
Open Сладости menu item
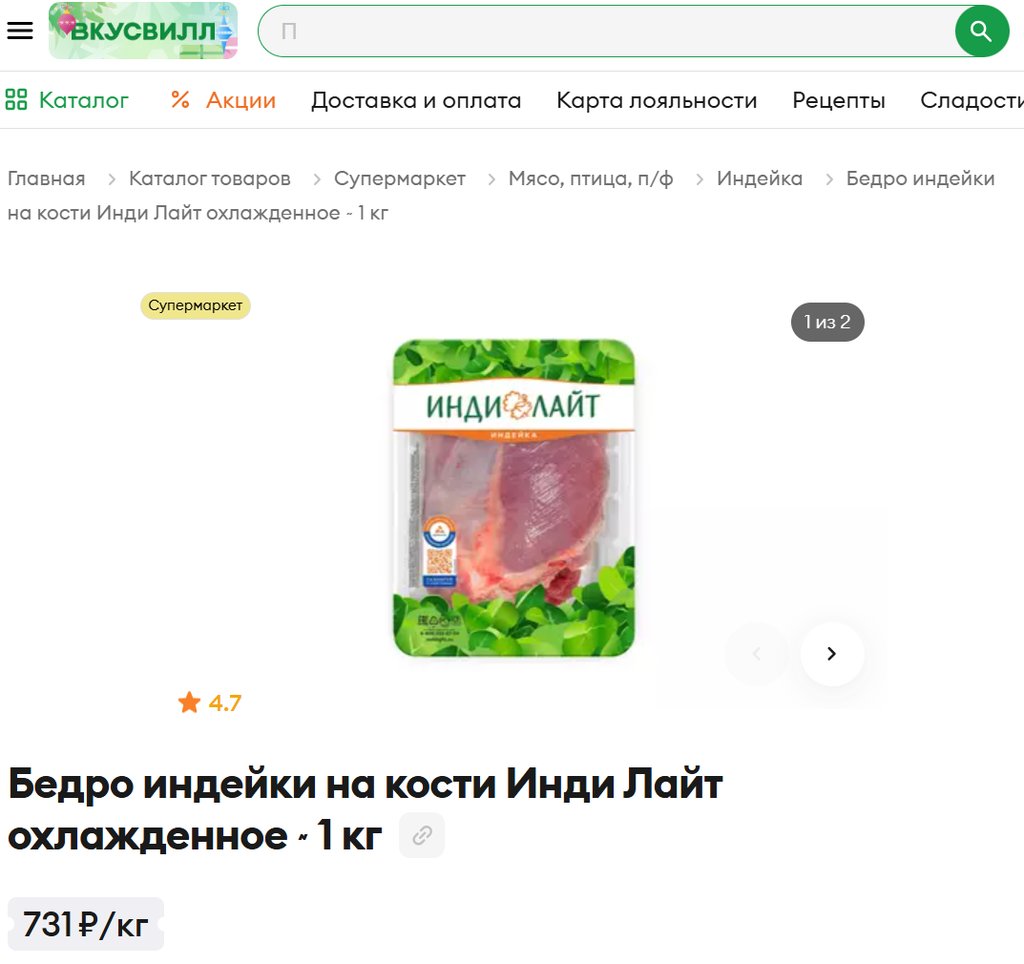pyautogui.click(x=972, y=101)
